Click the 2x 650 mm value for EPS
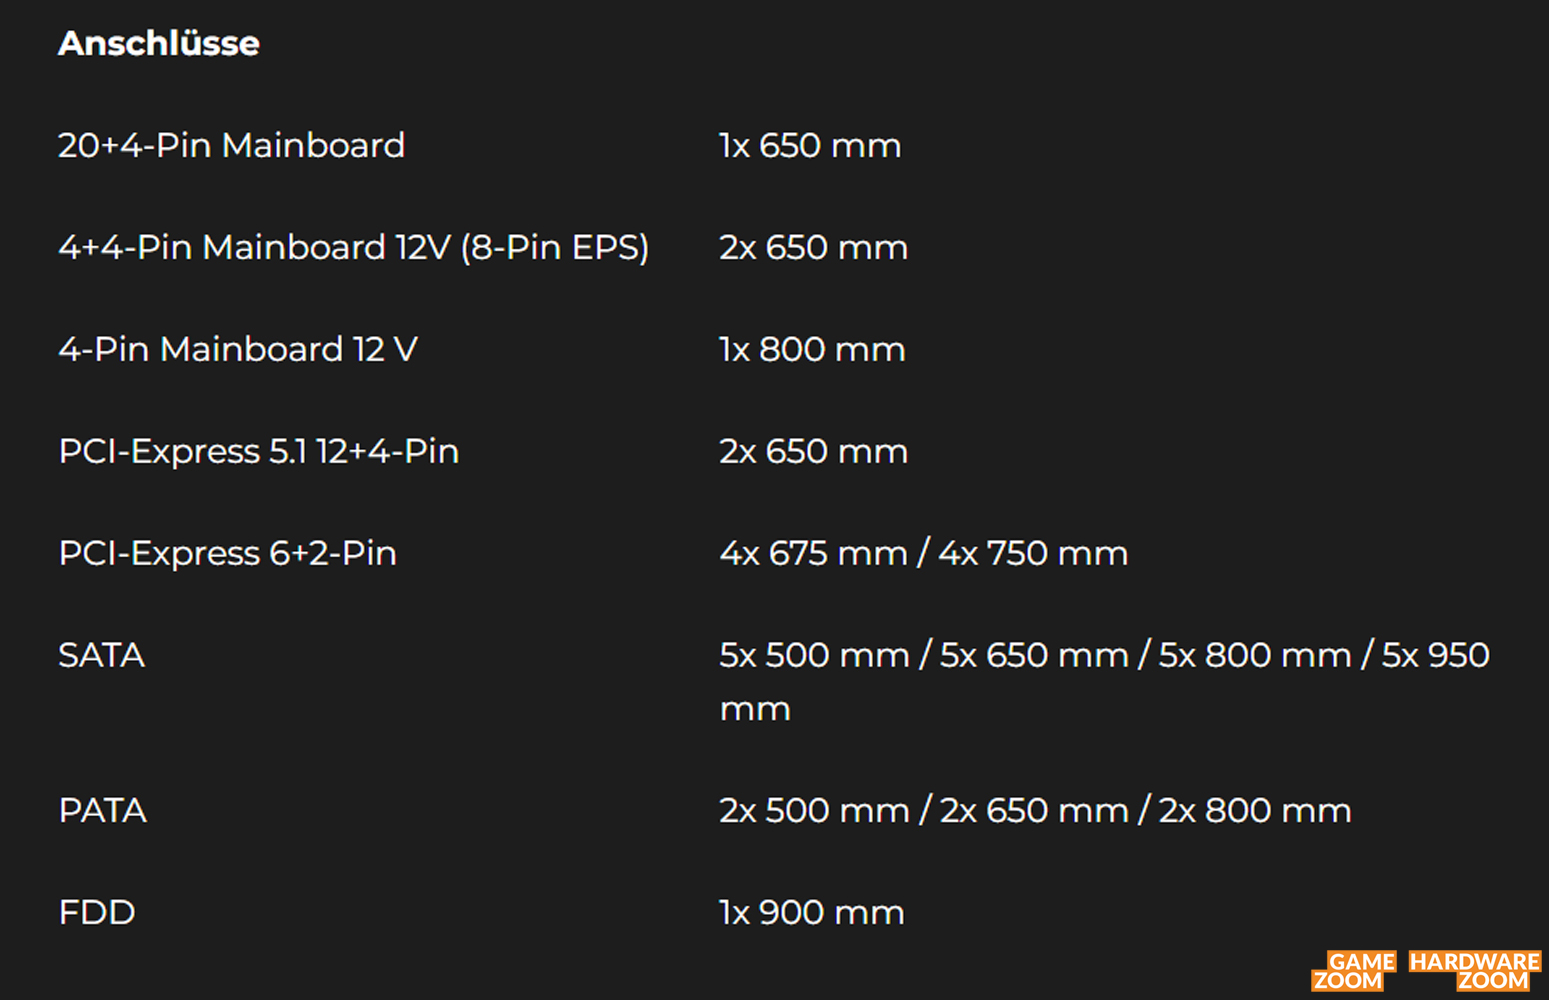 pos(814,248)
